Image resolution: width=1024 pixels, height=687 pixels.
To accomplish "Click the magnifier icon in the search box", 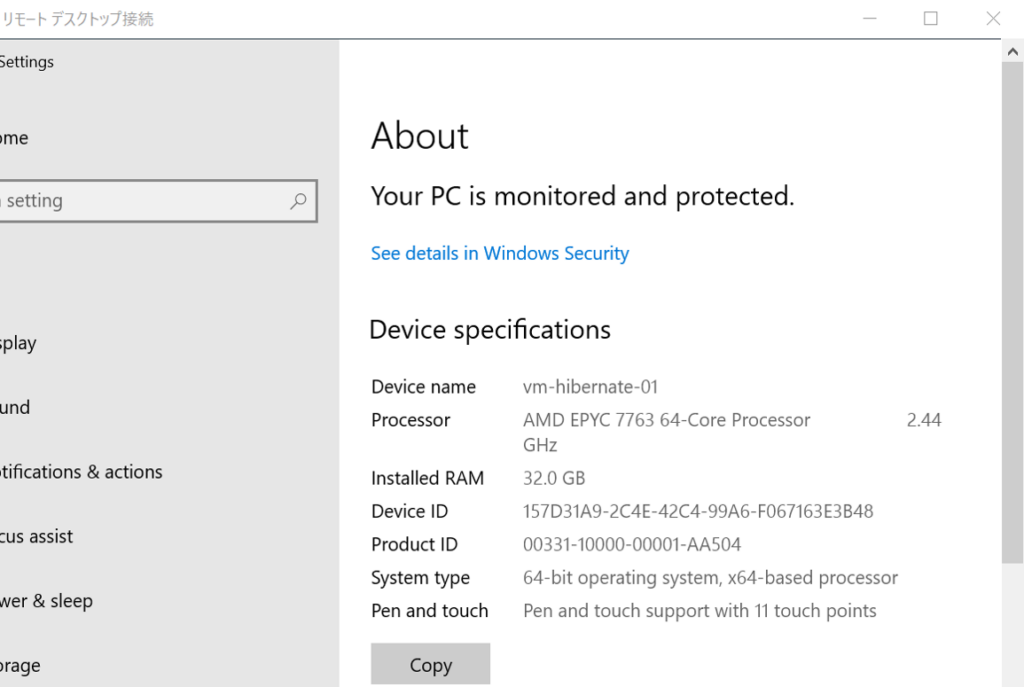I will (298, 201).
